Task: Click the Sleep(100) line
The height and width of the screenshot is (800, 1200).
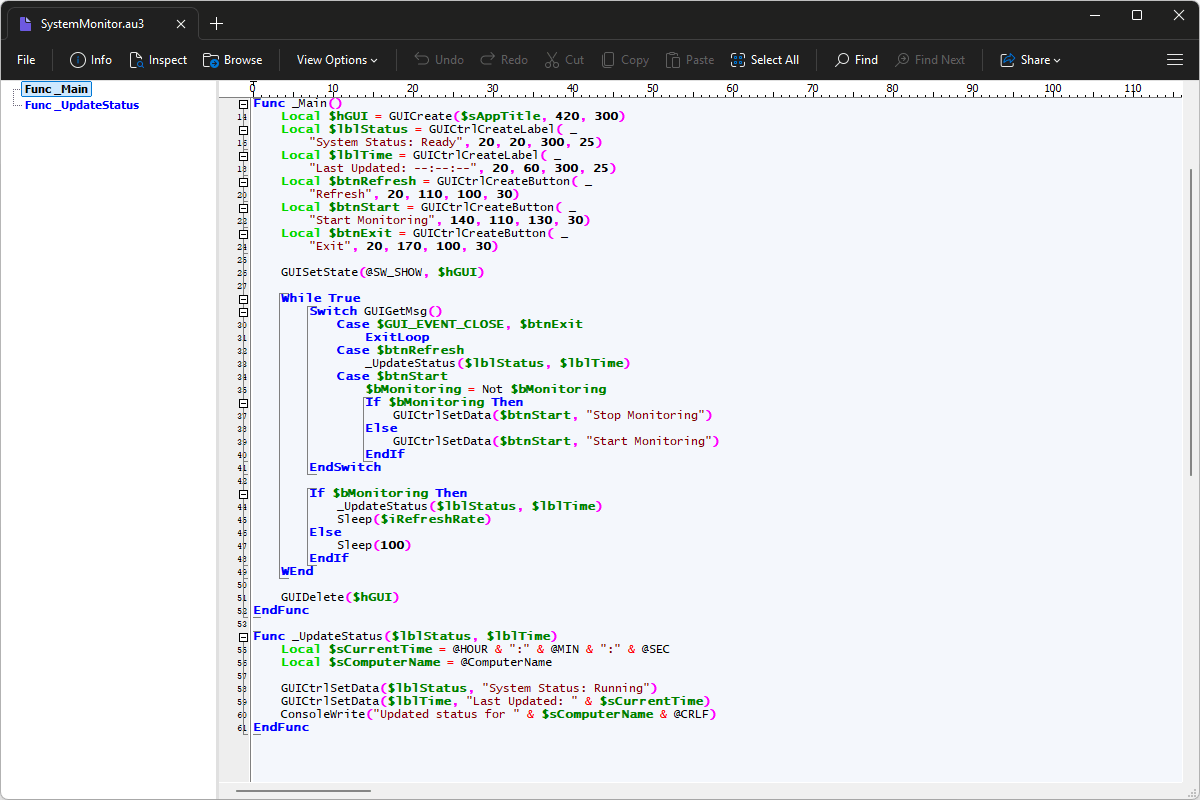Action: tap(374, 545)
